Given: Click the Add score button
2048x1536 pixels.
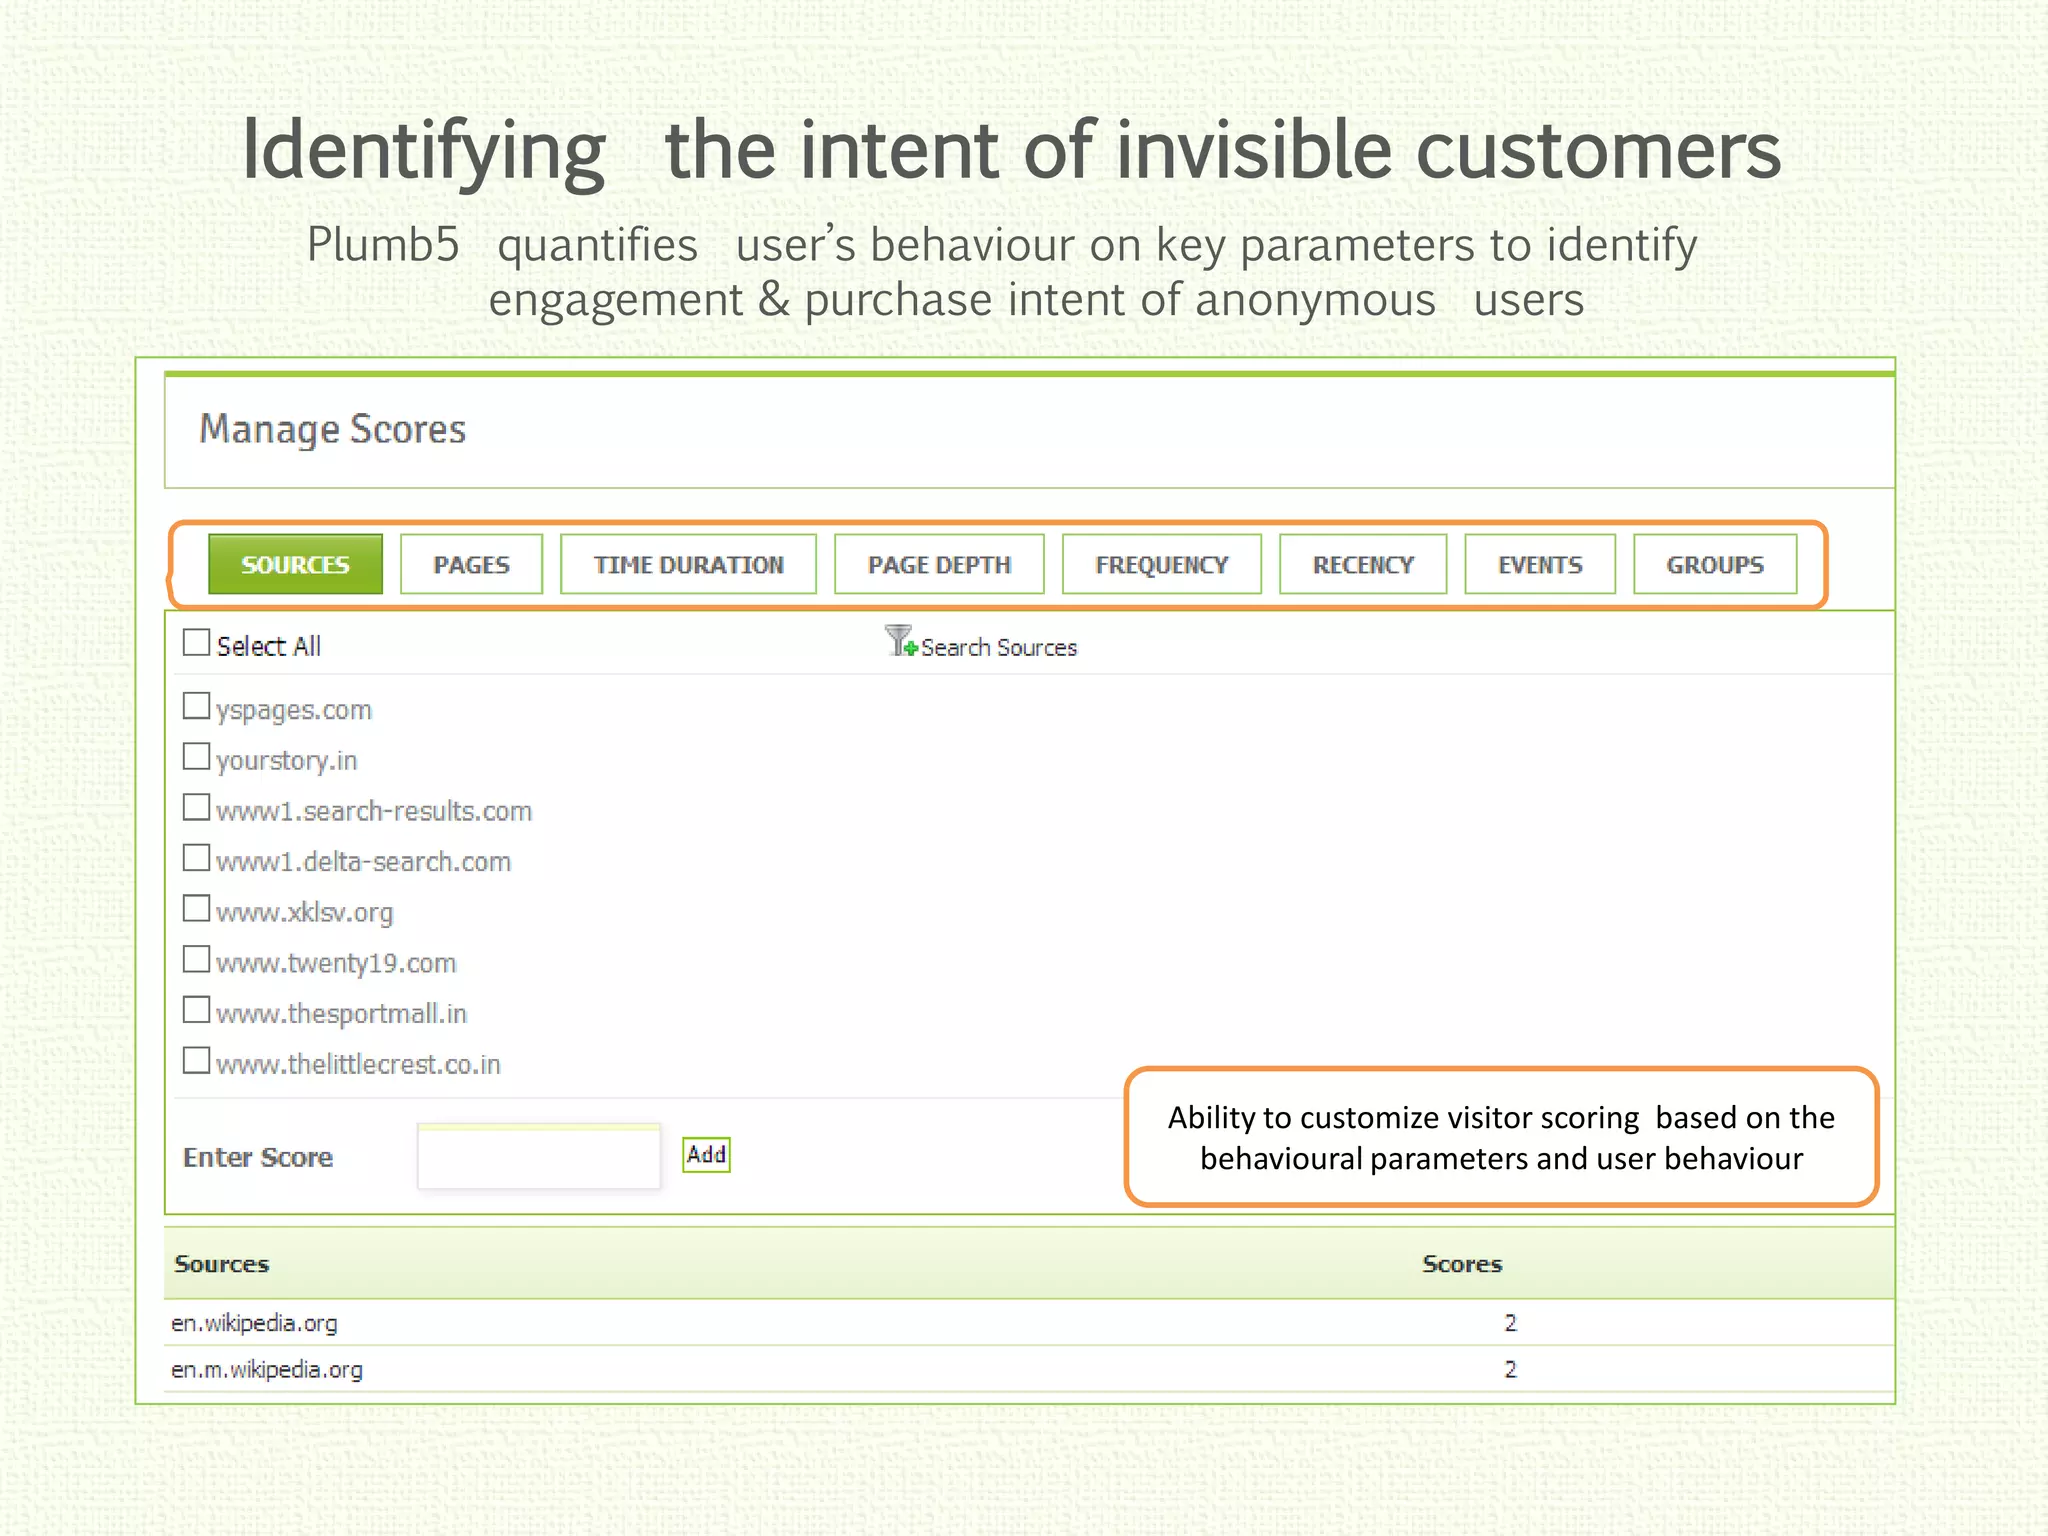Looking at the screenshot, I should click(706, 1155).
